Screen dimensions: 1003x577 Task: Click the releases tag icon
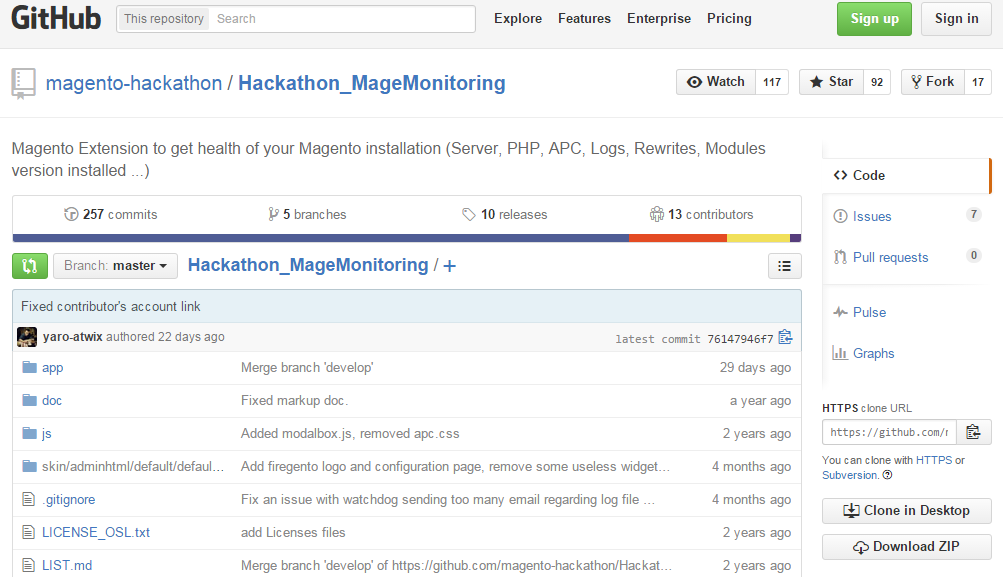(469, 214)
